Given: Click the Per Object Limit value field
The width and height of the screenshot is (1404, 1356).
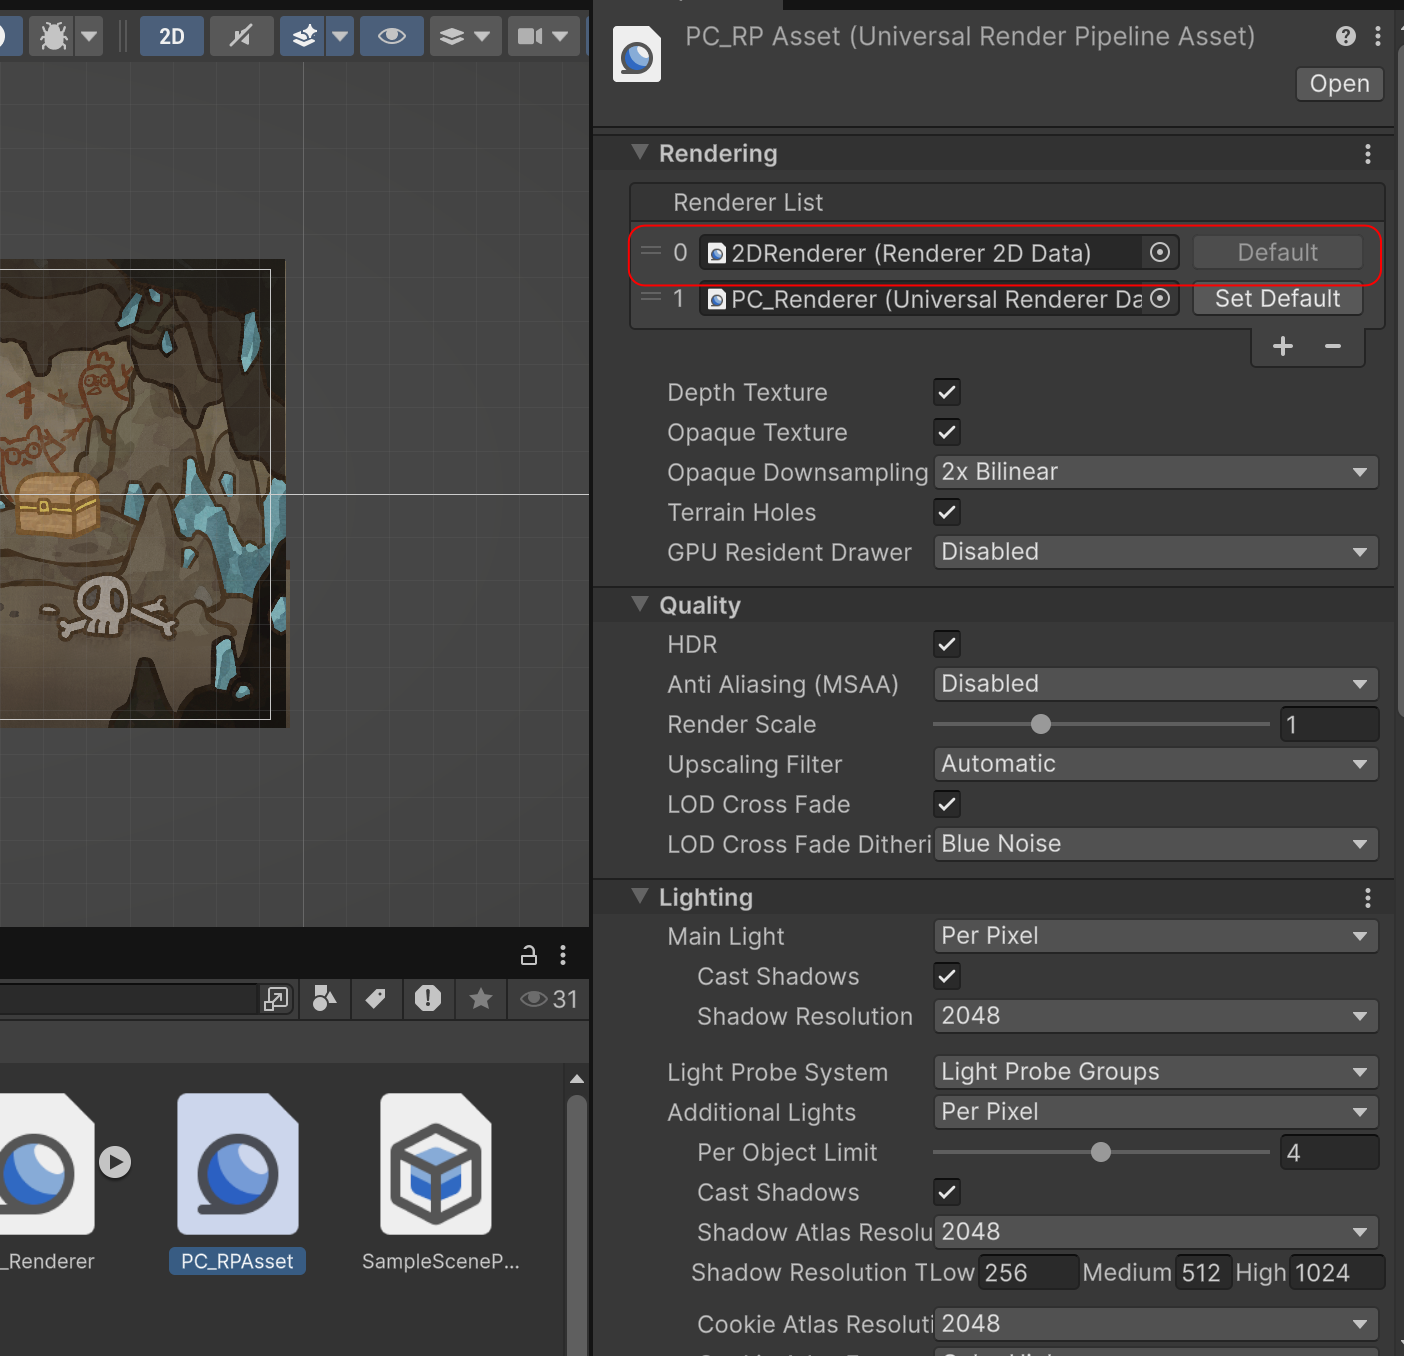Looking at the screenshot, I should click(1329, 1152).
